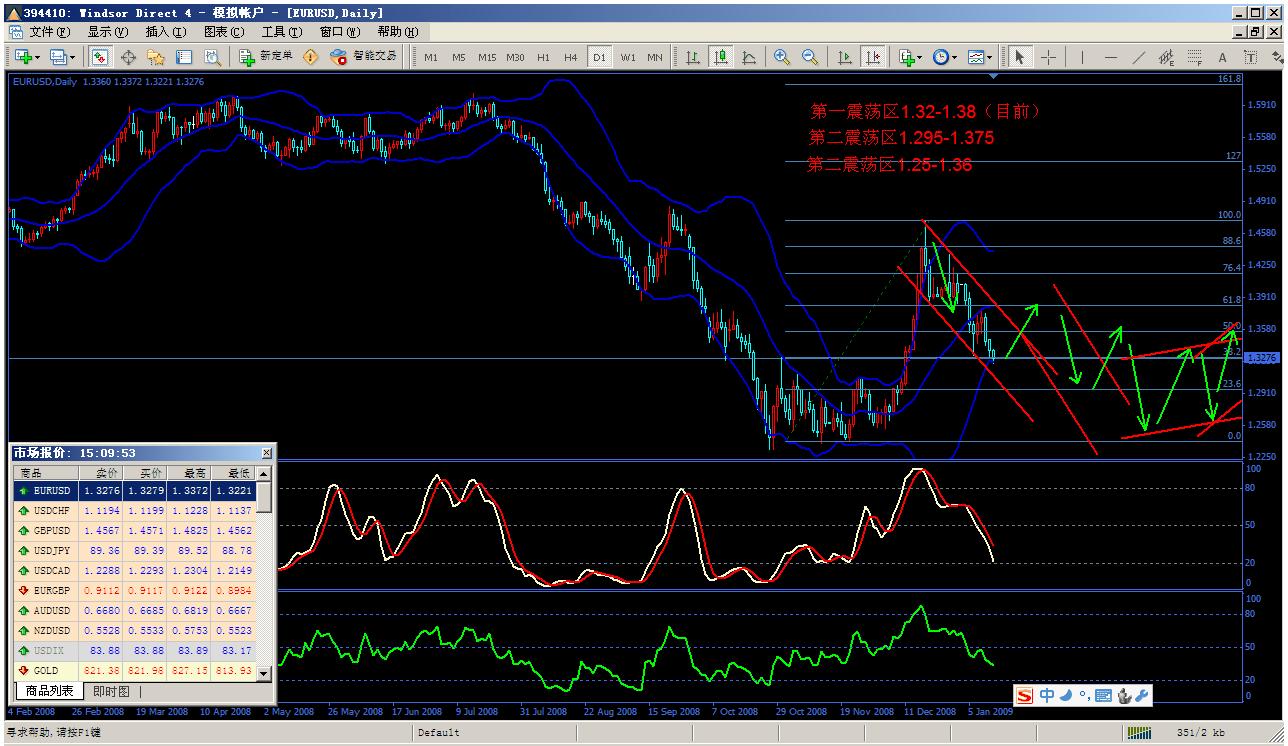Zoom out of the chart
The image size is (1288, 746).
pos(809,57)
